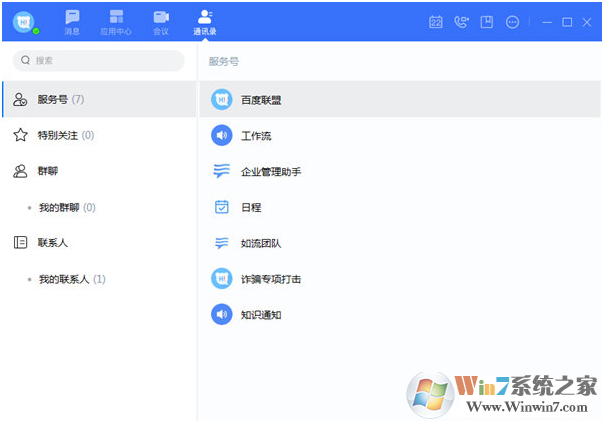Maximize the window
Screen dimensions: 604x421
(567, 22)
